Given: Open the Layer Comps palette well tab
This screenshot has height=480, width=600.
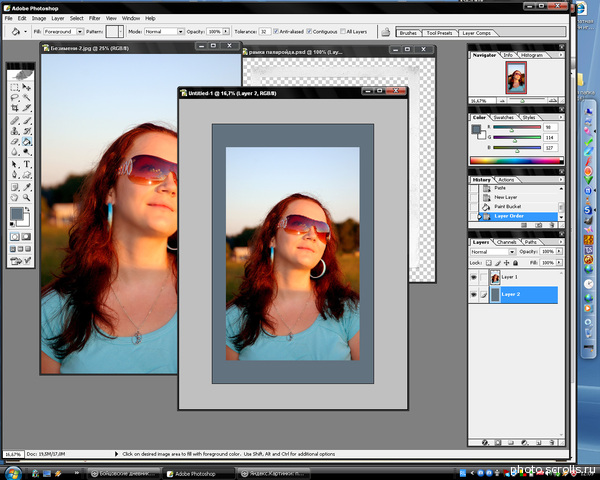Looking at the screenshot, I should click(x=476, y=33).
